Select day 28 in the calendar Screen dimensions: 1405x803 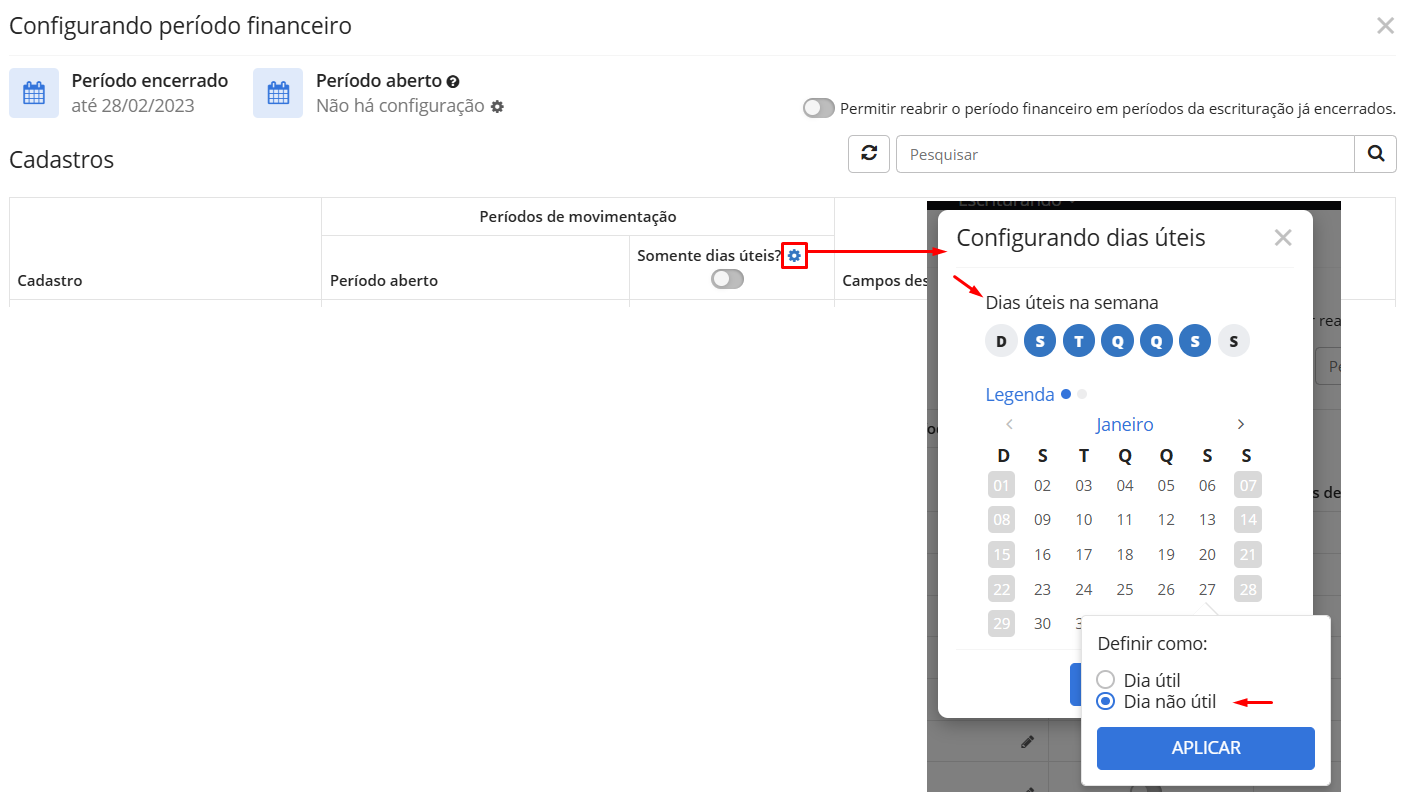pyautogui.click(x=1248, y=589)
